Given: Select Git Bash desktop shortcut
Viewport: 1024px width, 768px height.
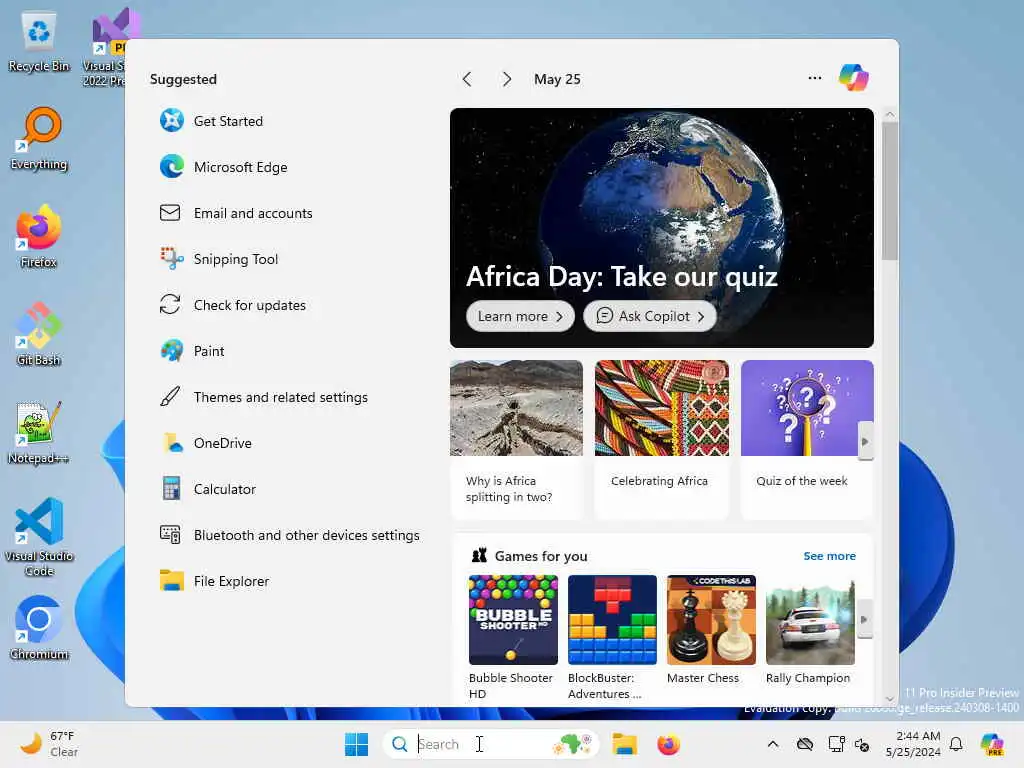Looking at the screenshot, I should click(39, 334).
